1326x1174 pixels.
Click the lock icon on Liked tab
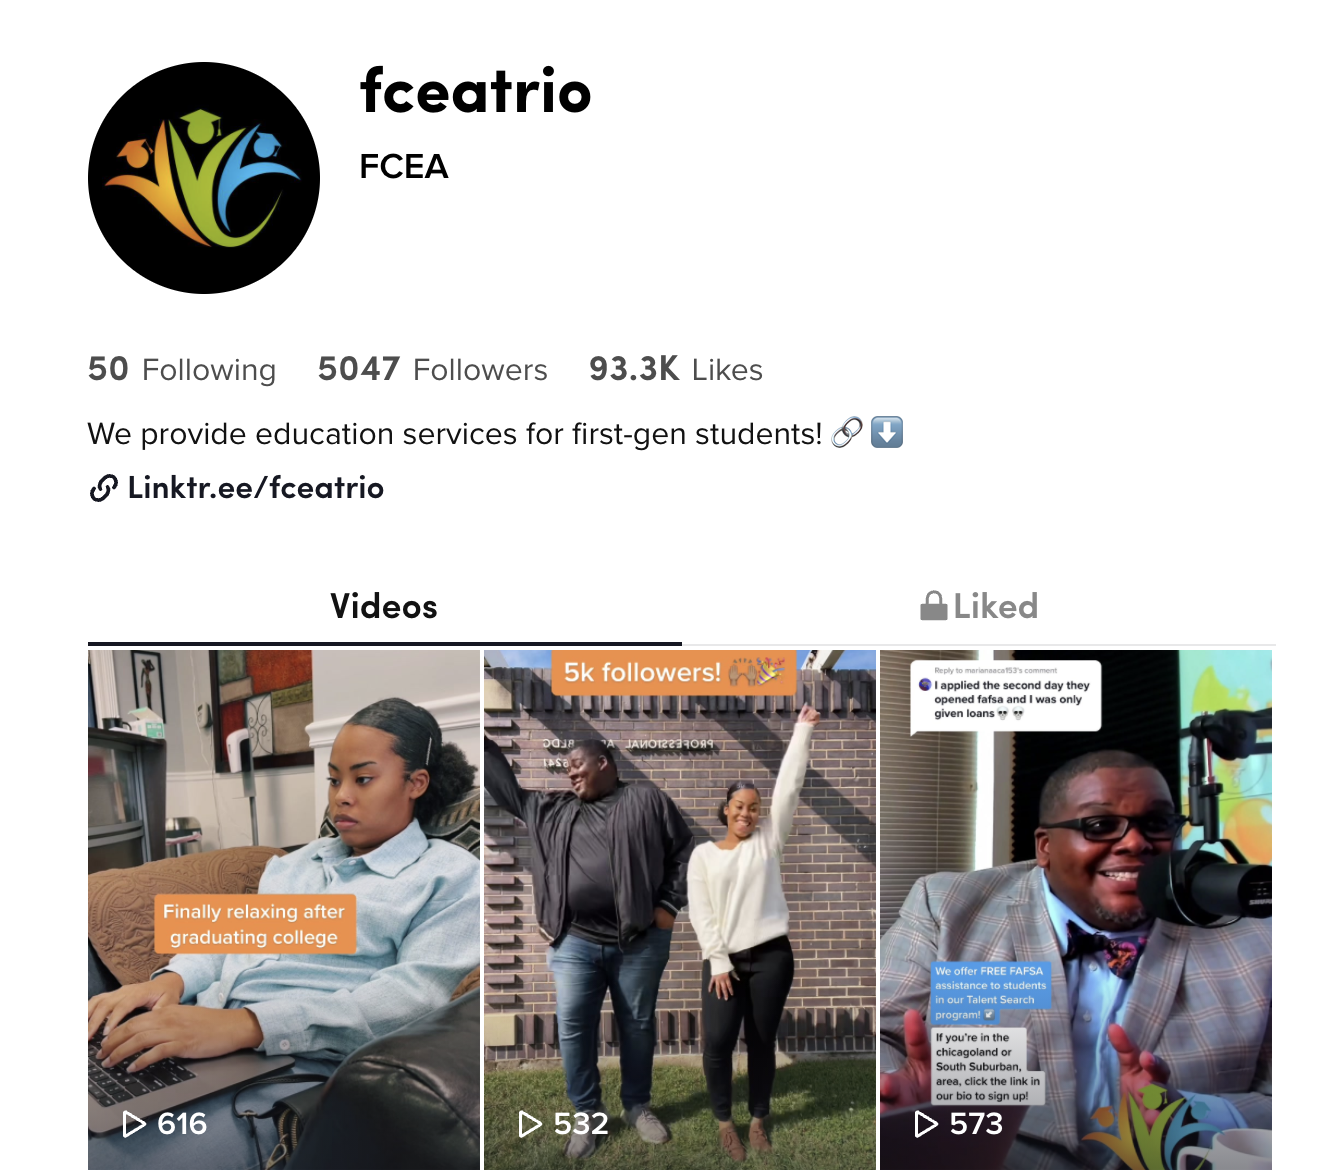tap(934, 605)
